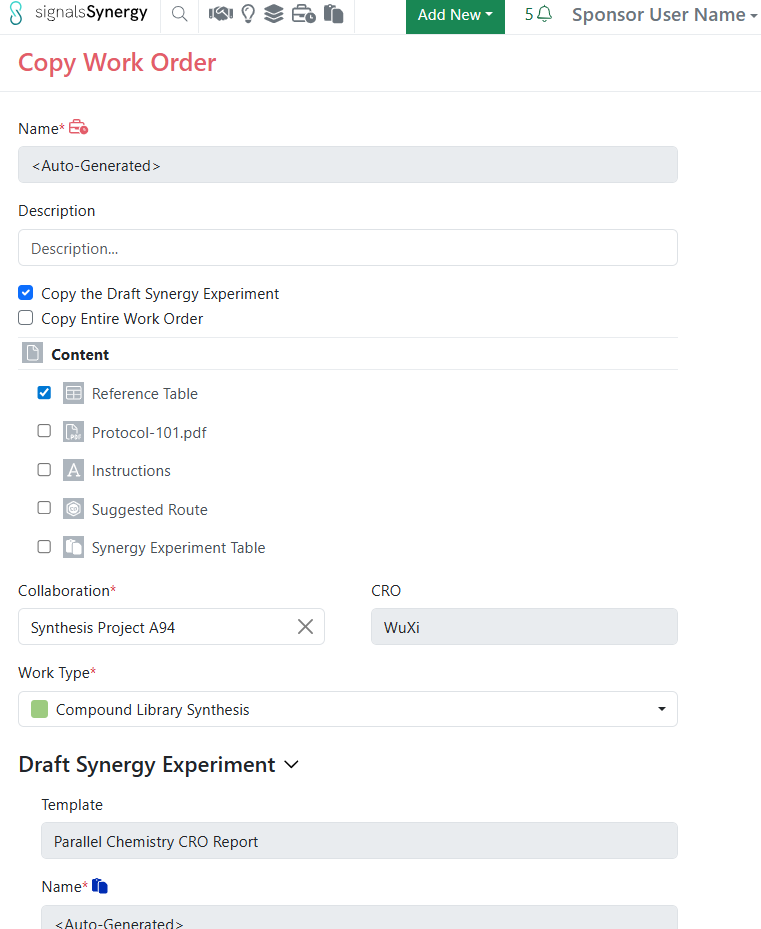The width and height of the screenshot is (761, 929).
Task: Click the lightbulb icon in navbar
Action: coord(248,15)
